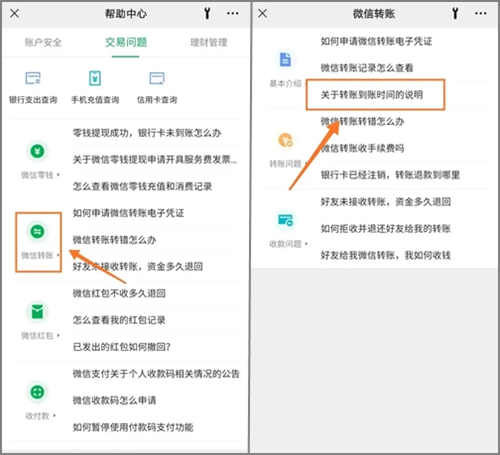Viewport: 500px width, 455px height.
Task: Open 关于转账到账时间的说明
Action: click(372, 95)
